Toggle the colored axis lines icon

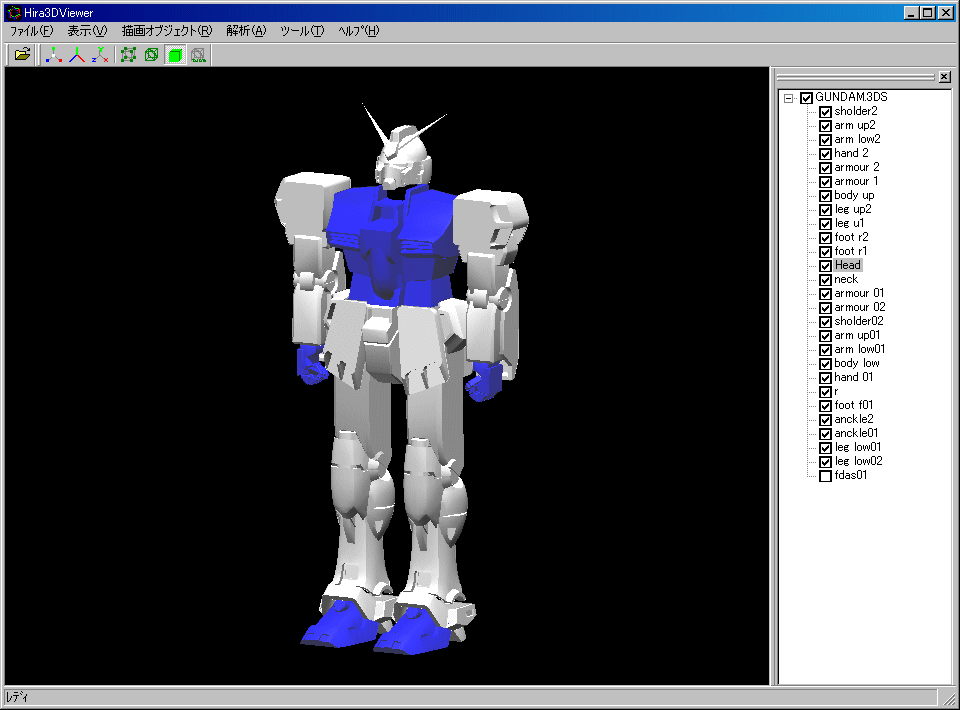tap(77, 55)
